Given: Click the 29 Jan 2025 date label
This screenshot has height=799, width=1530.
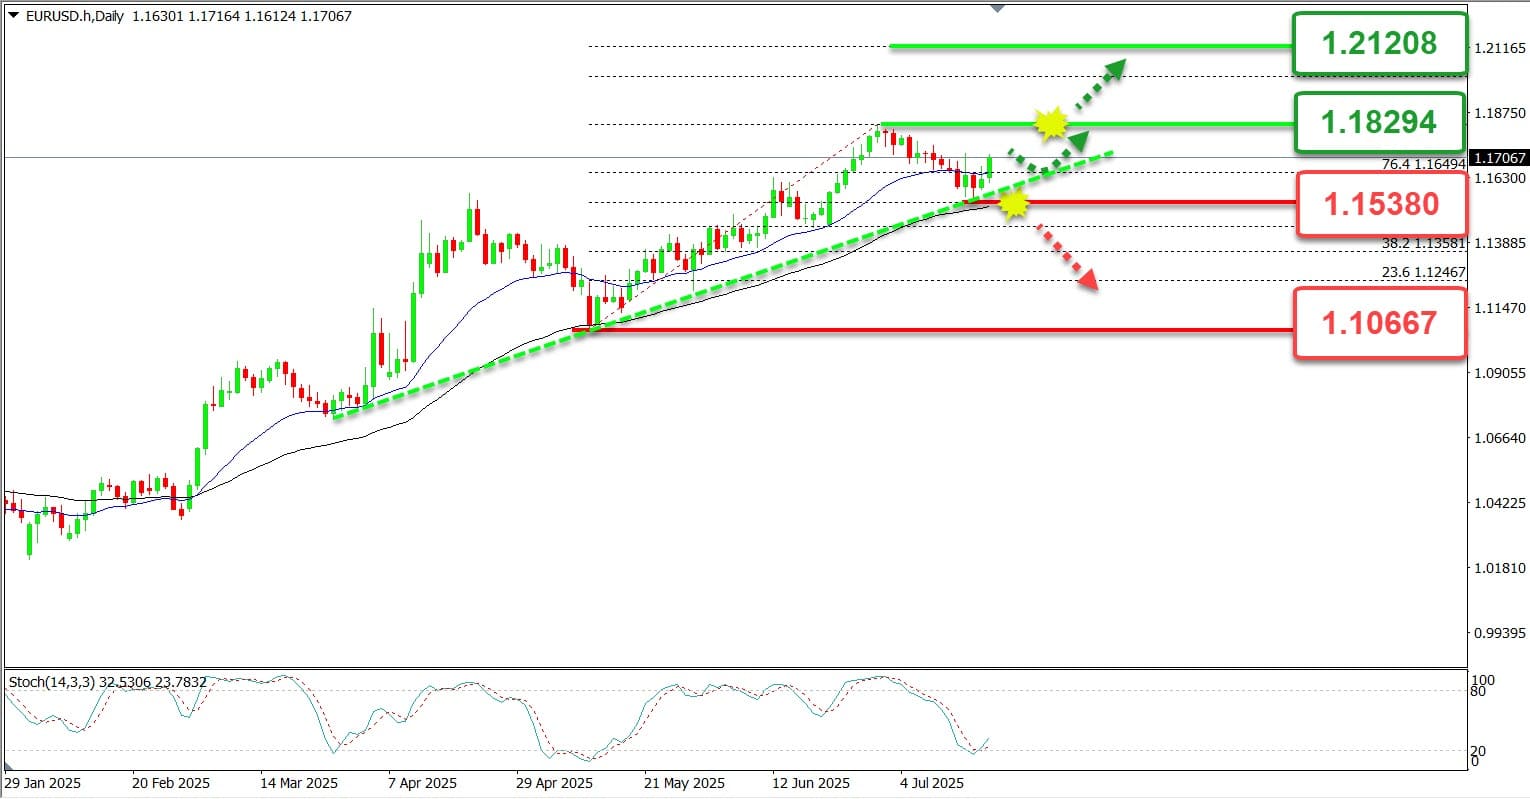Looking at the screenshot, I should tap(43, 783).
